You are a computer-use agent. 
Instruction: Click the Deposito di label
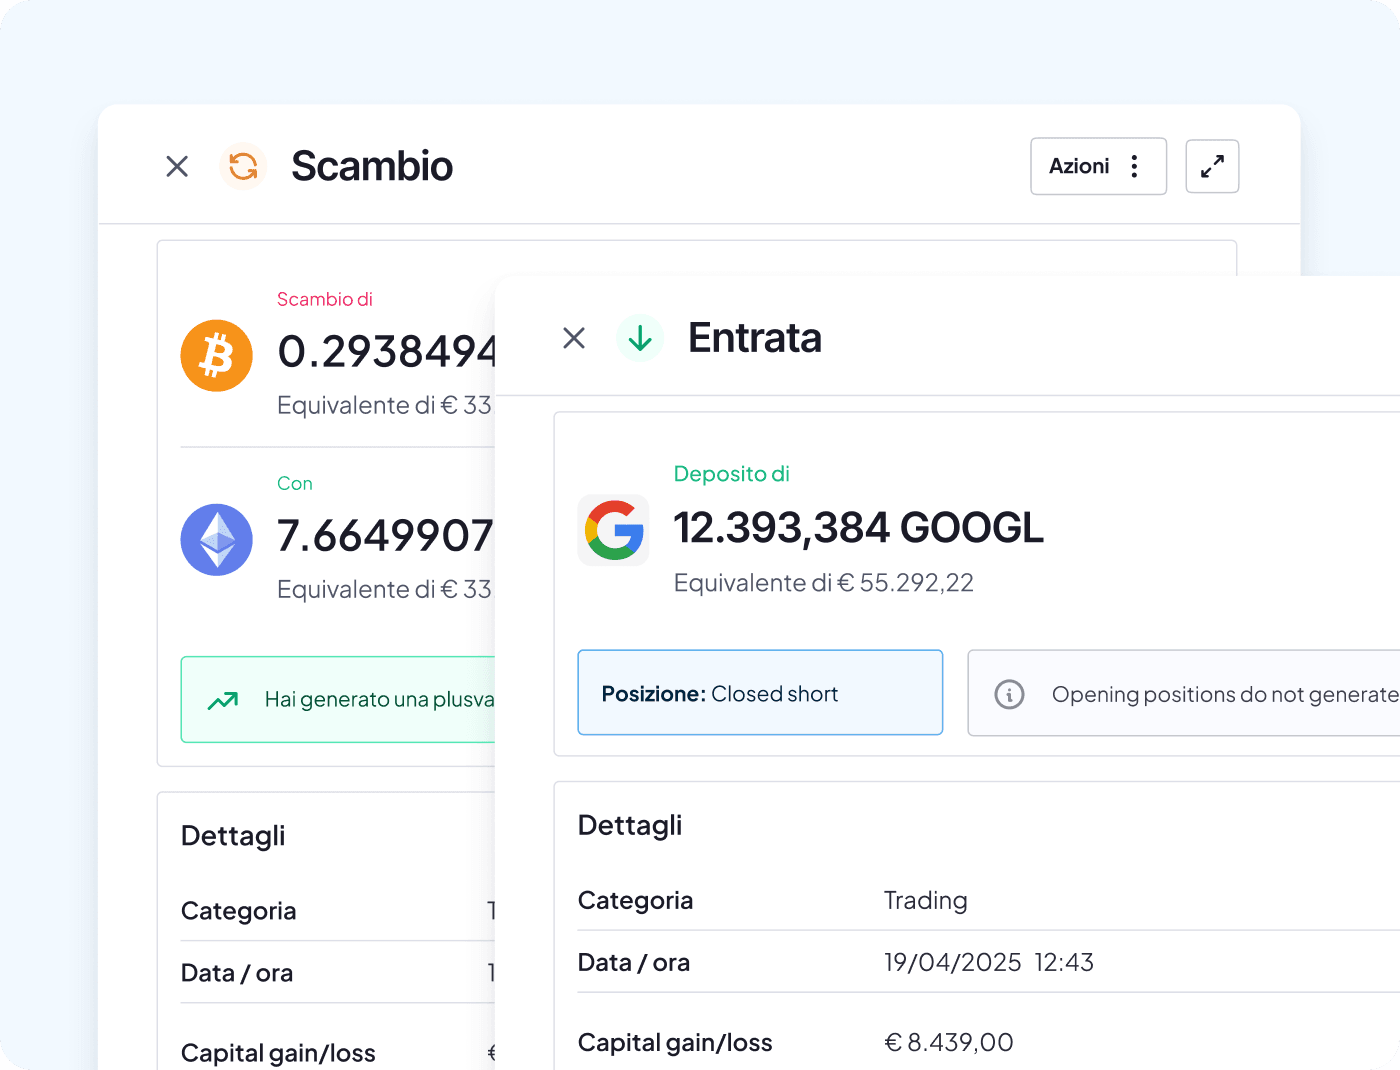click(732, 474)
